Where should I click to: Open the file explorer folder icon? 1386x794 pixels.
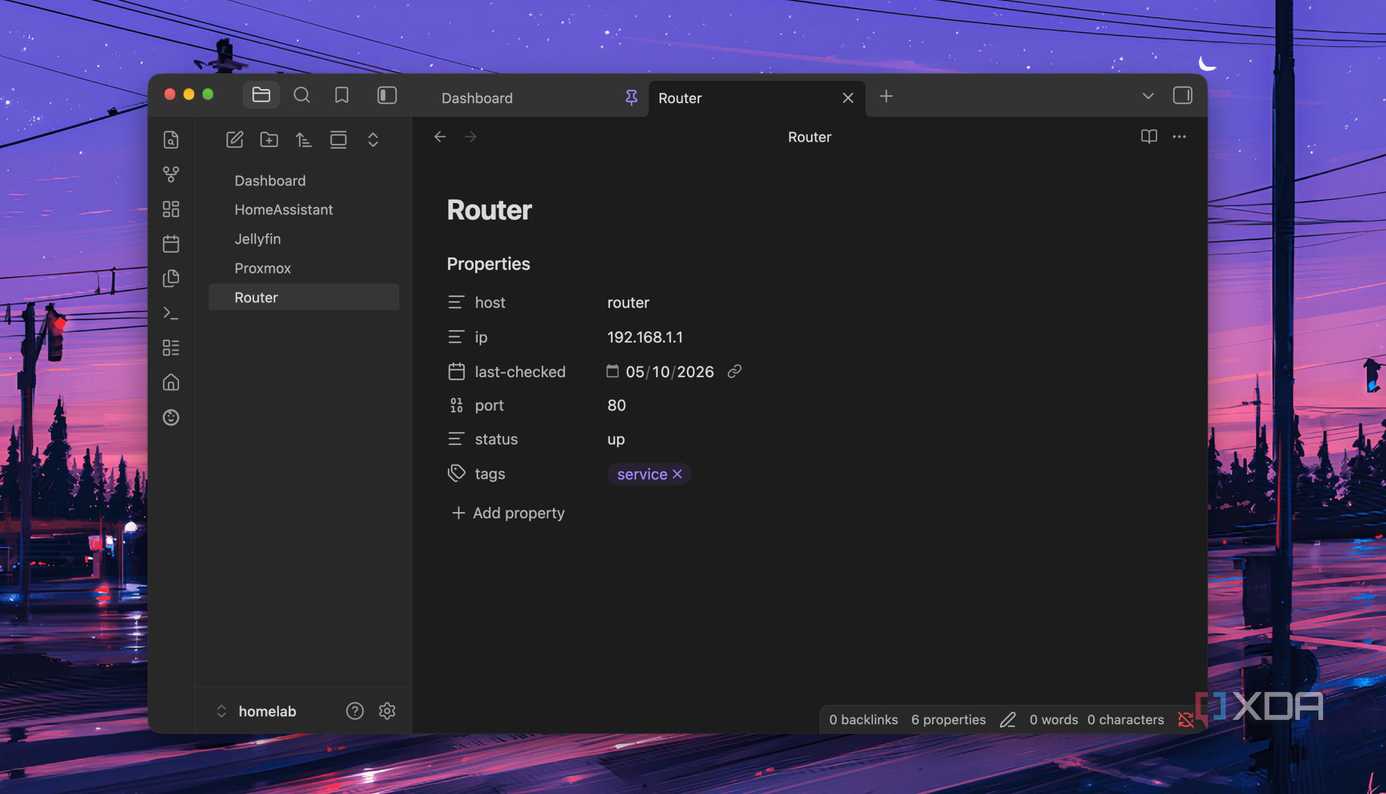click(261, 95)
